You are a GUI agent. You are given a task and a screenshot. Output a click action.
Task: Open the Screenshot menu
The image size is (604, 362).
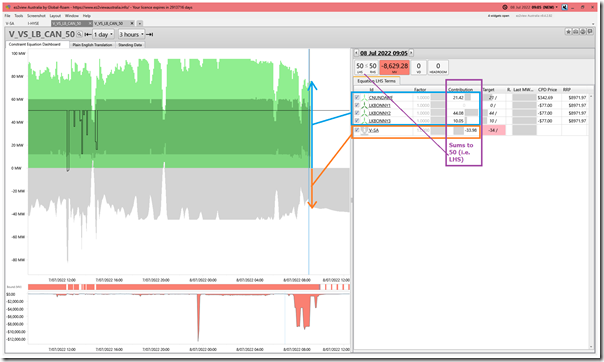pyautogui.click(x=37, y=16)
